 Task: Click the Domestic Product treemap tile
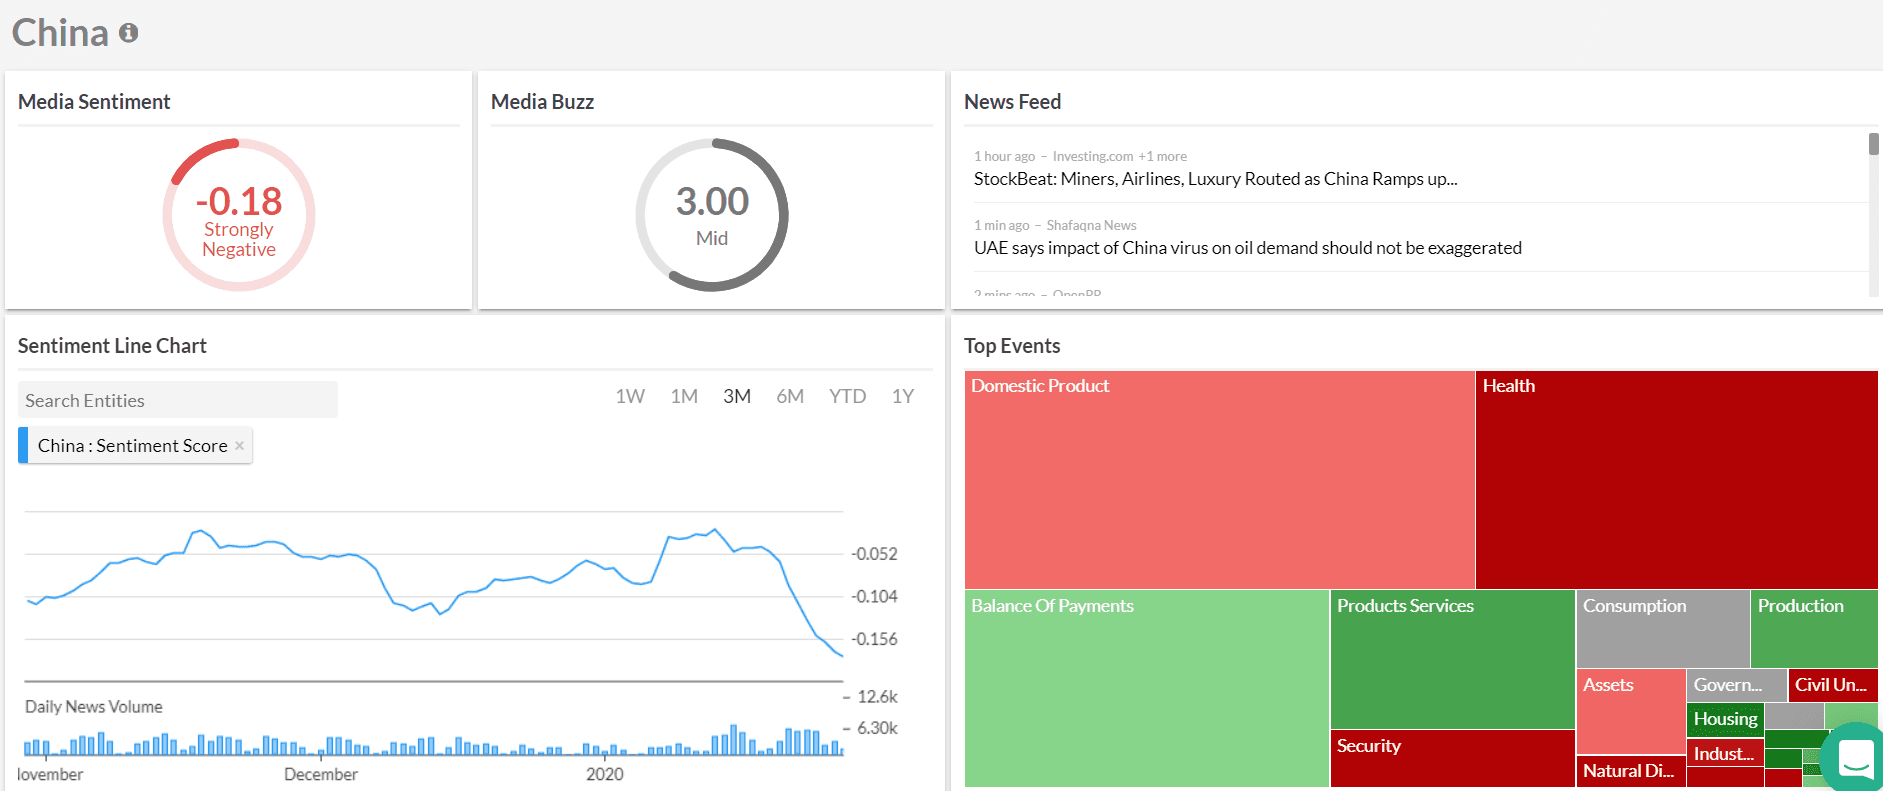[x=1219, y=480]
